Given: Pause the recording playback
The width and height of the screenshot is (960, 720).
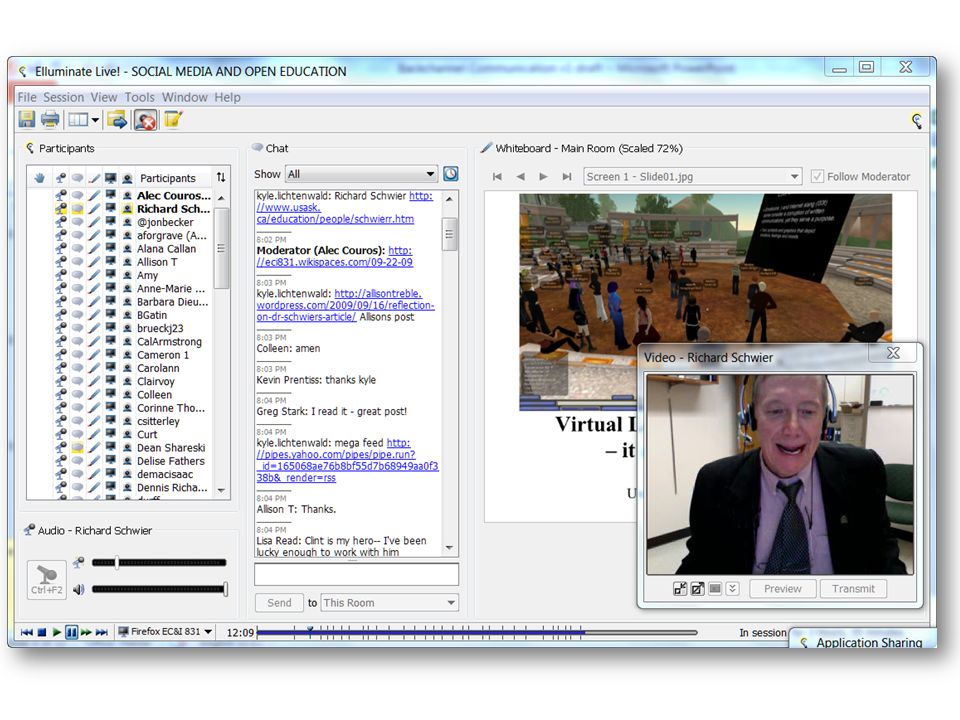Looking at the screenshot, I should (72, 632).
